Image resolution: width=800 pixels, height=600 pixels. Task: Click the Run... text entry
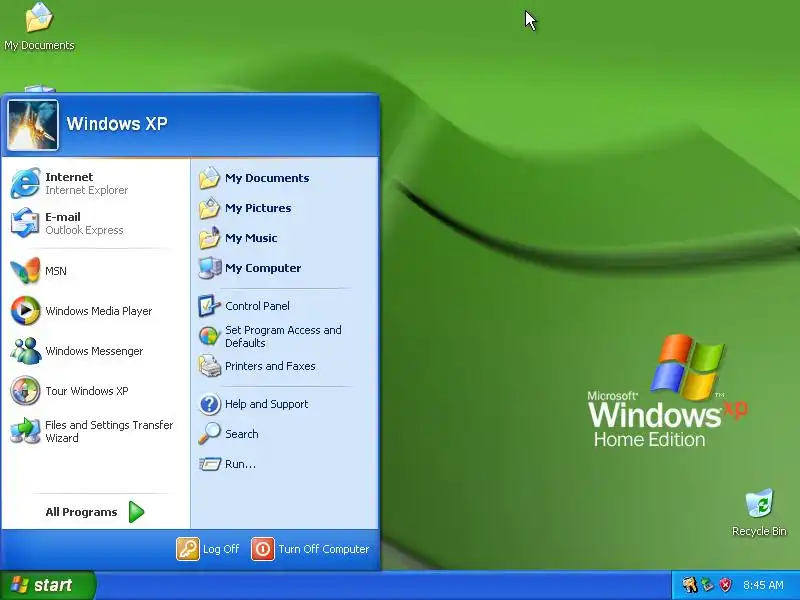[240, 464]
